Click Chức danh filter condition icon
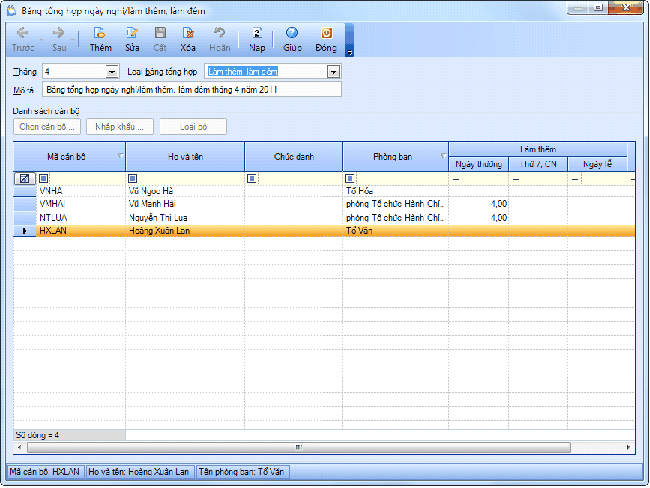The width and height of the screenshot is (650, 488). coord(252,179)
